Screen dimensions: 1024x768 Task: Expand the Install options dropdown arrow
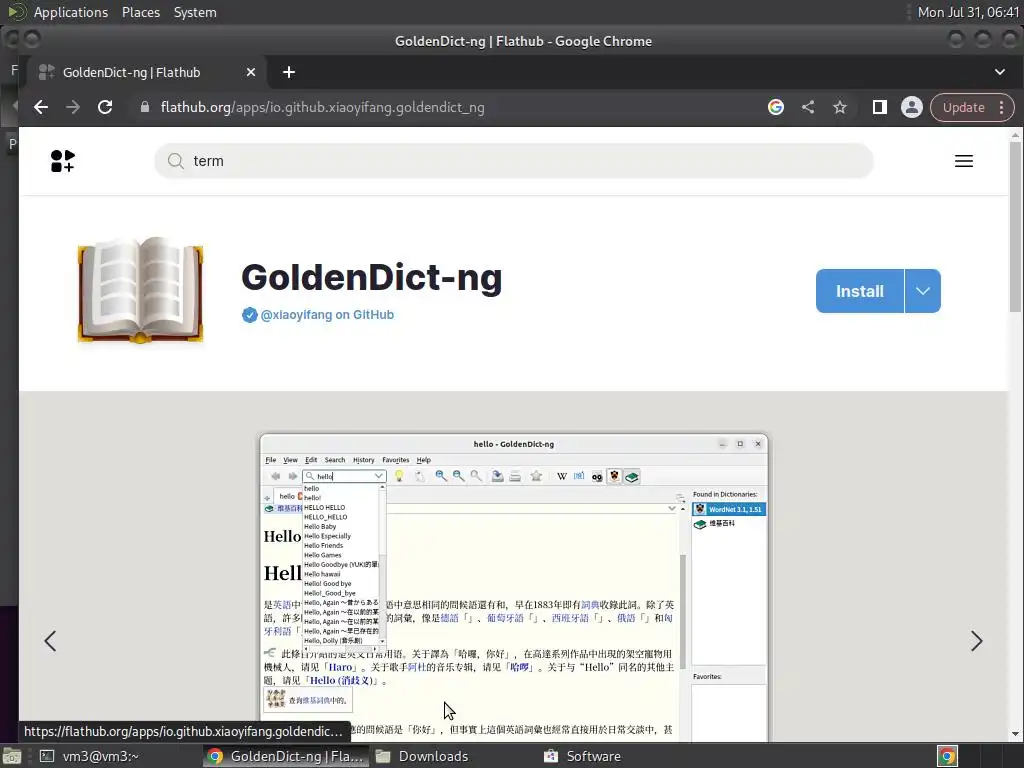pyautogui.click(x=923, y=291)
